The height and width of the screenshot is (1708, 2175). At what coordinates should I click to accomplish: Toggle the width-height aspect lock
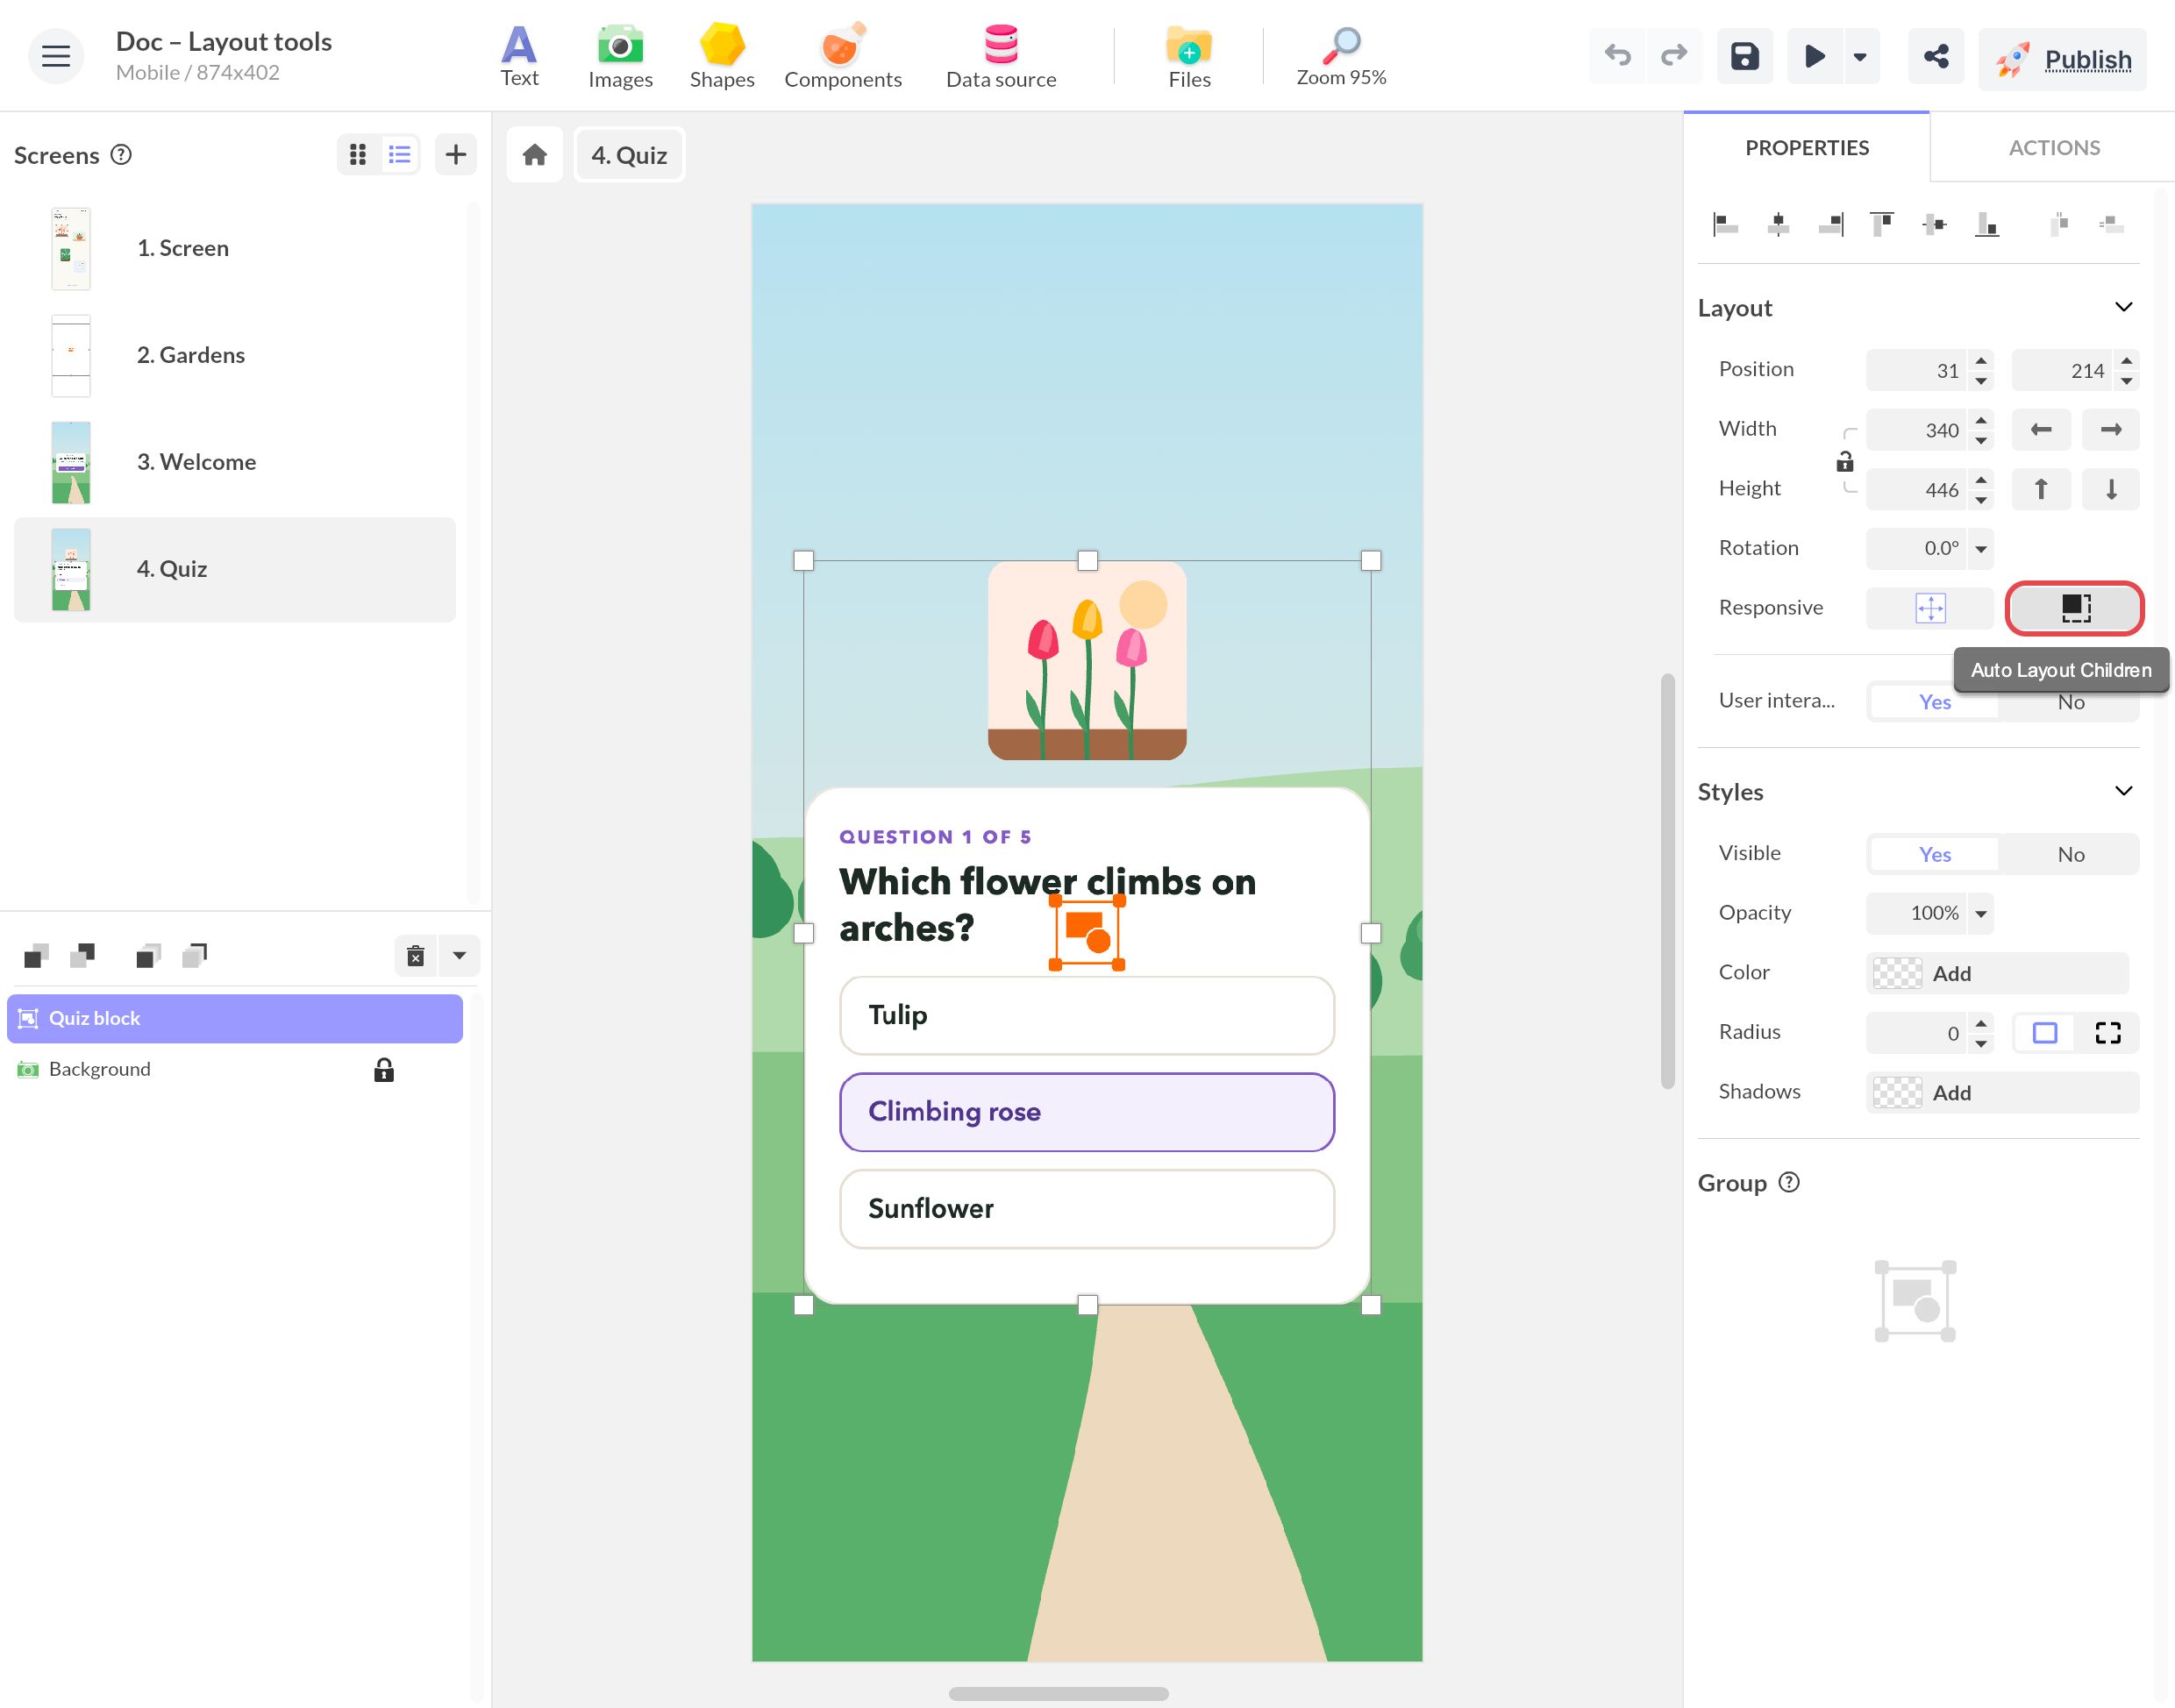pos(1844,461)
